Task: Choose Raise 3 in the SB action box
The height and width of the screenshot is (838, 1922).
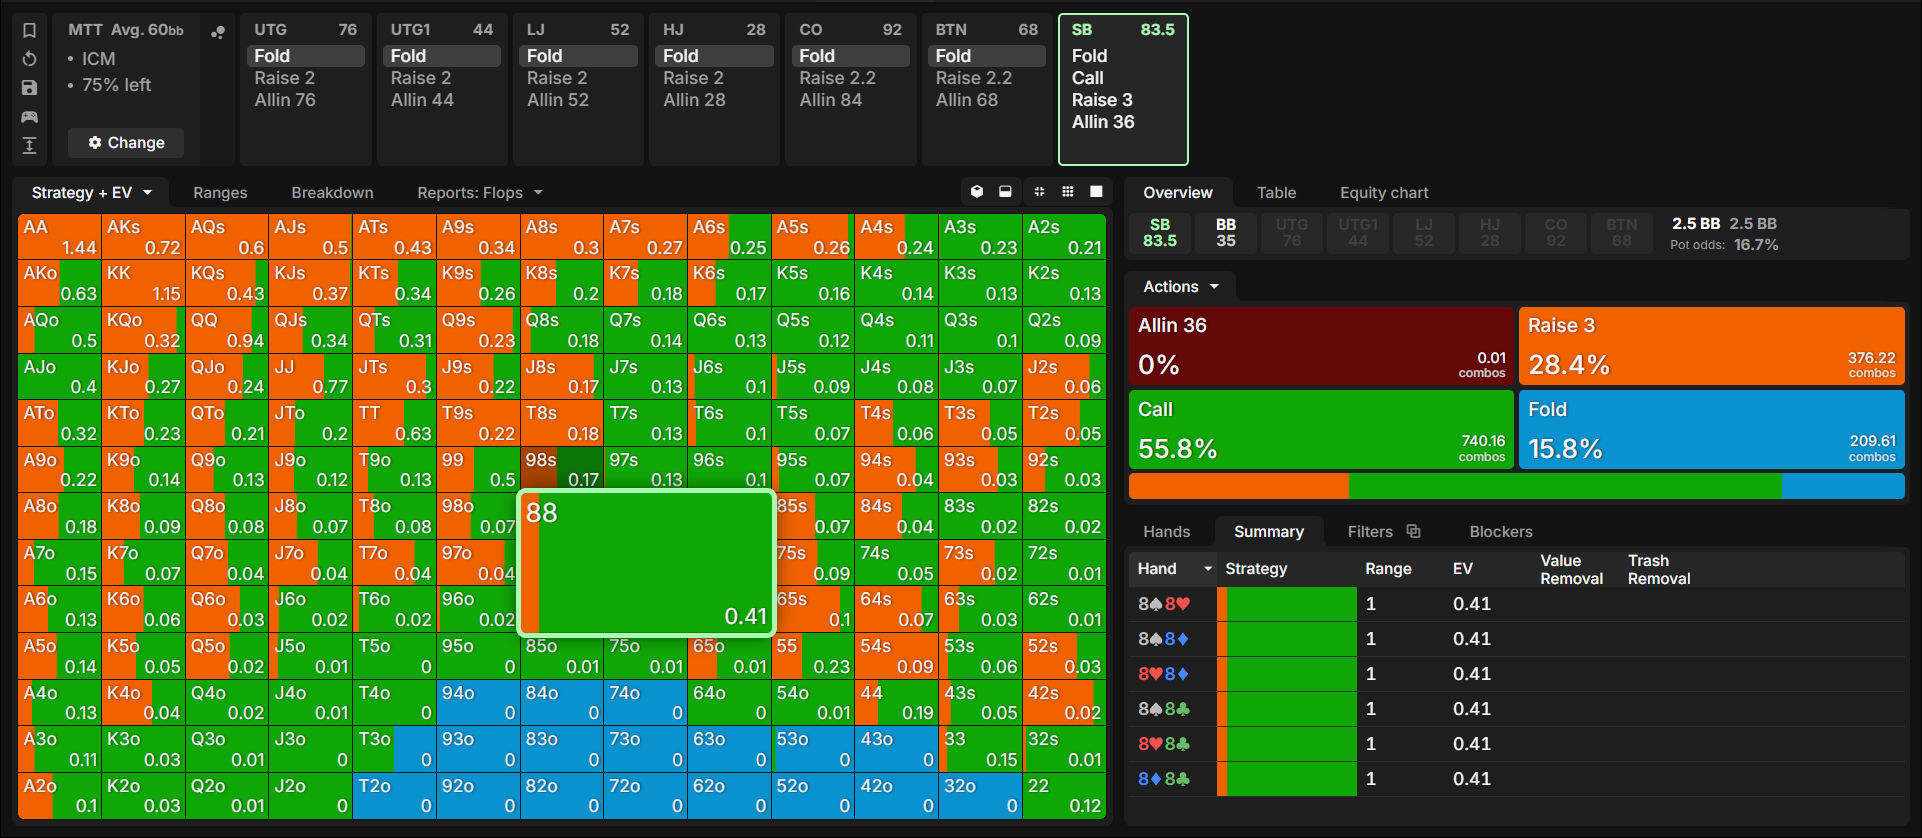Action: pos(1102,100)
